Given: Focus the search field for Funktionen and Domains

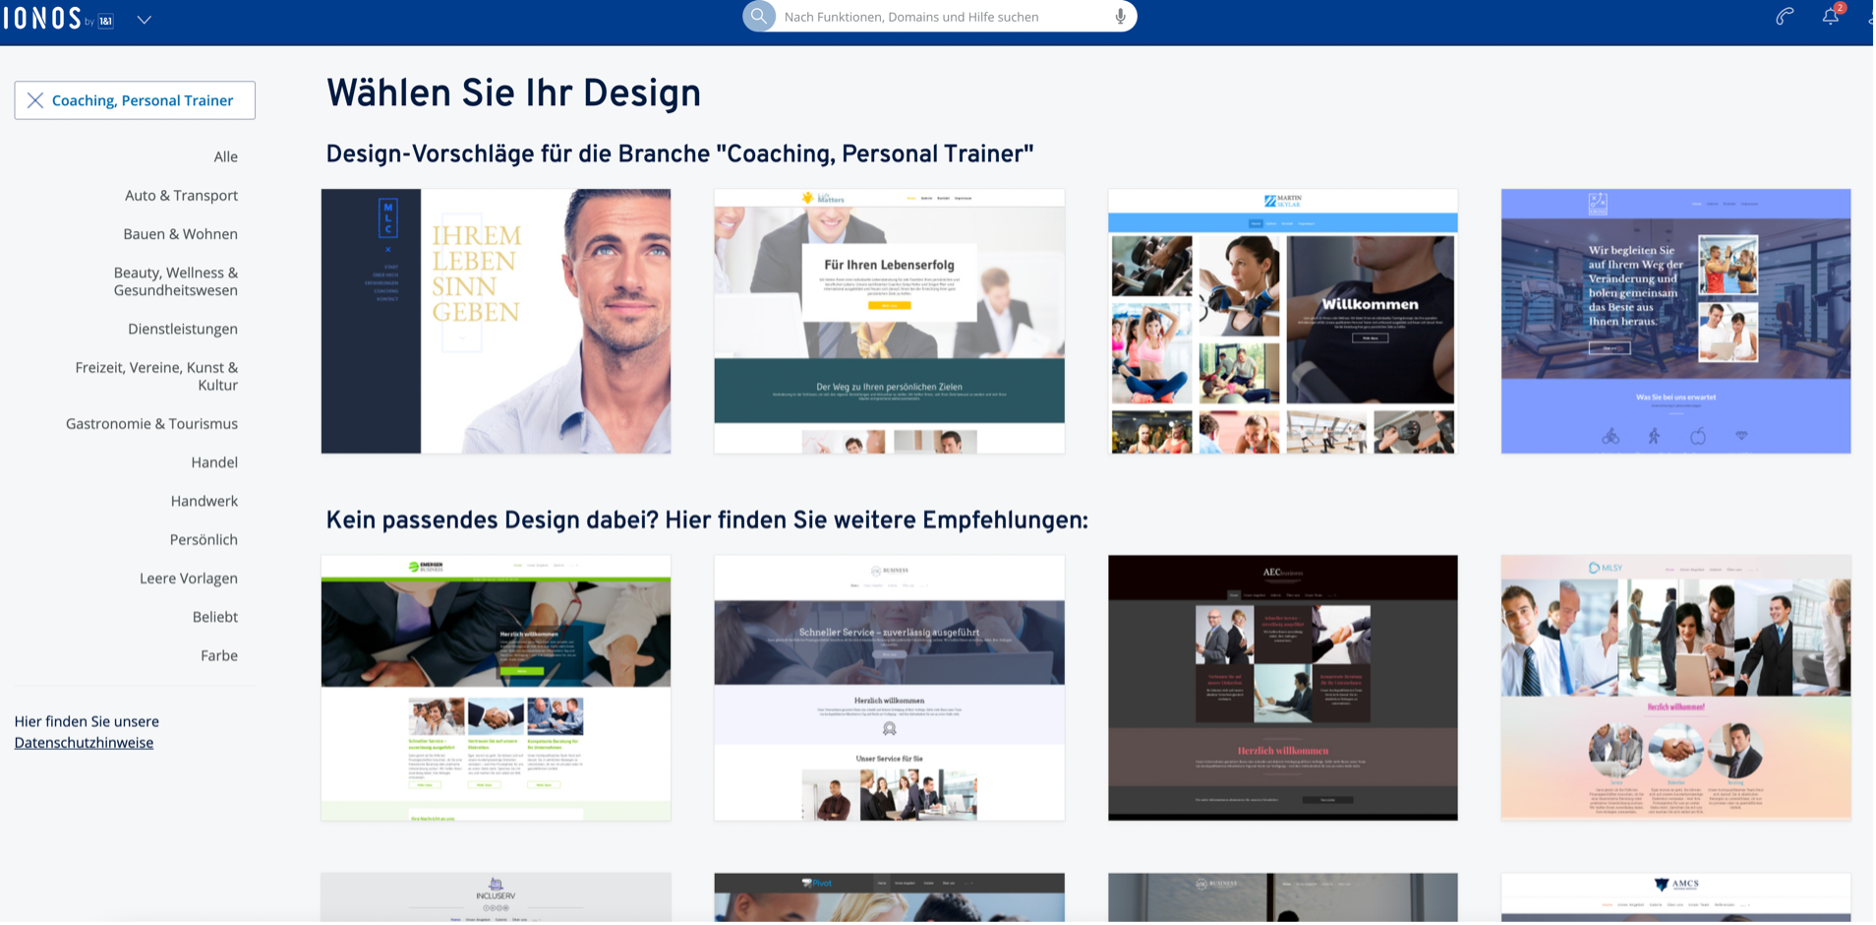Looking at the screenshot, I should click(x=940, y=16).
